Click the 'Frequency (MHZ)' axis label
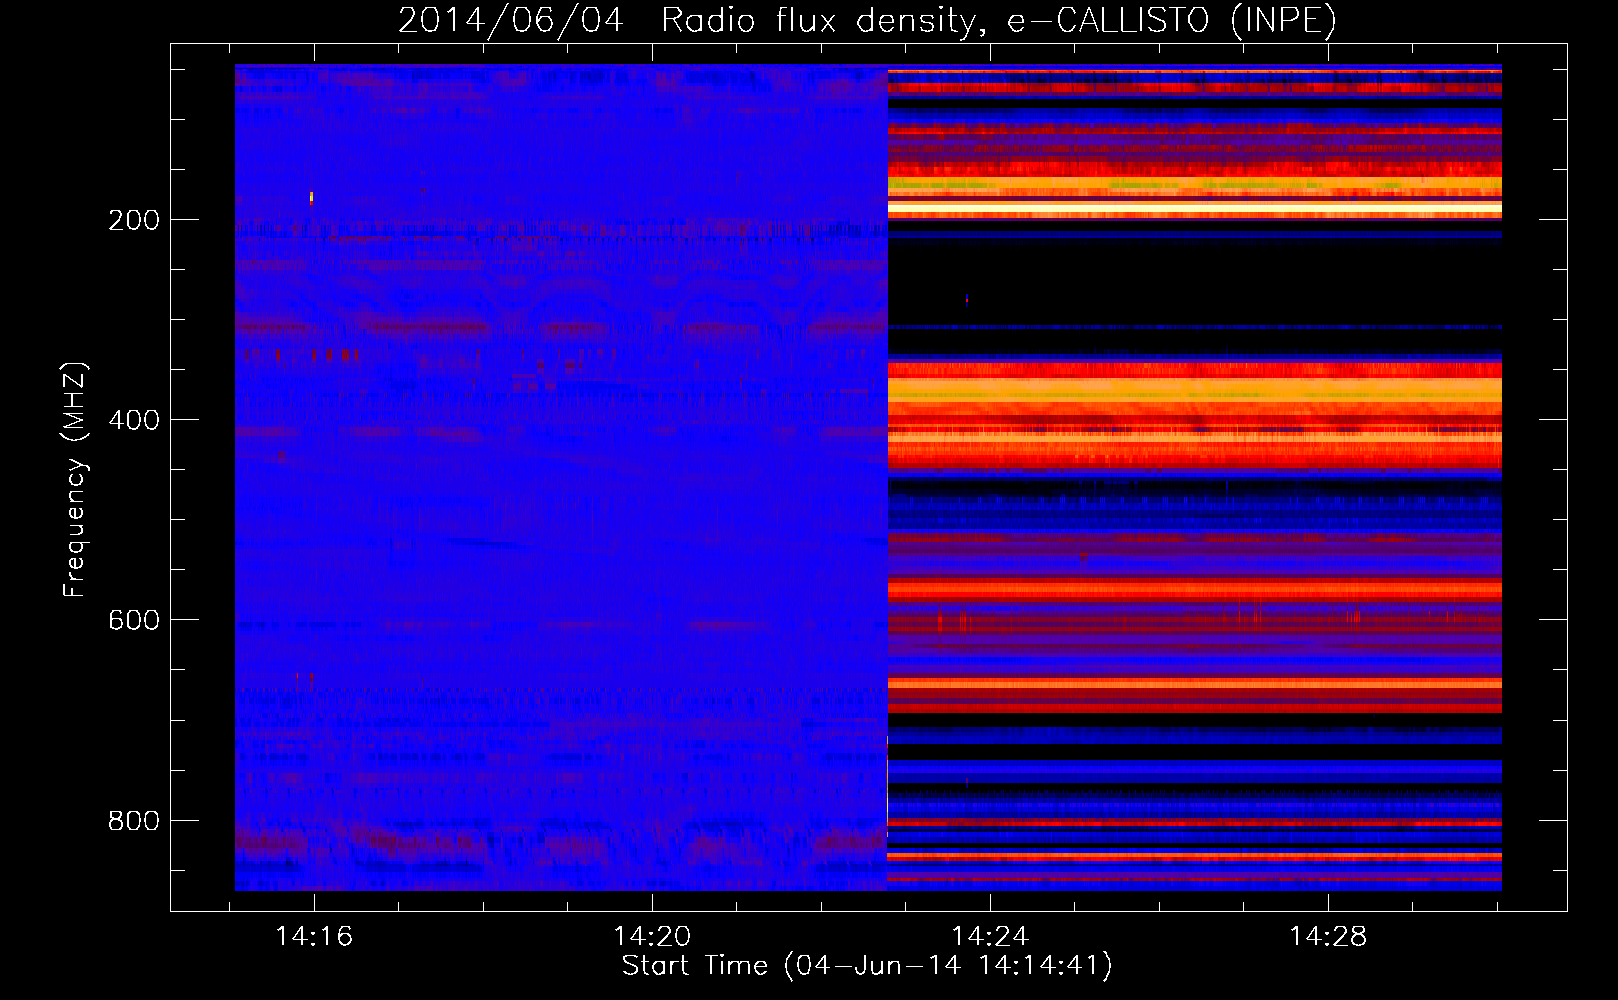Viewport: 1618px width, 1000px height. (75, 480)
